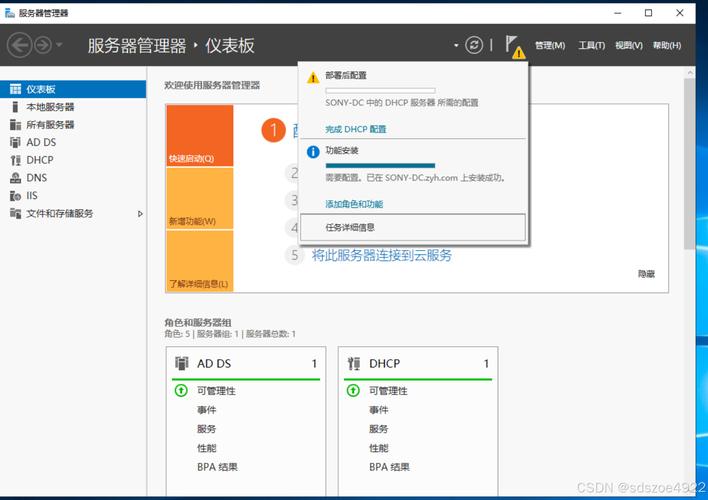Click the yellow warning icon beside 部署后配置
This screenshot has width=708, height=500.
(313, 78)
